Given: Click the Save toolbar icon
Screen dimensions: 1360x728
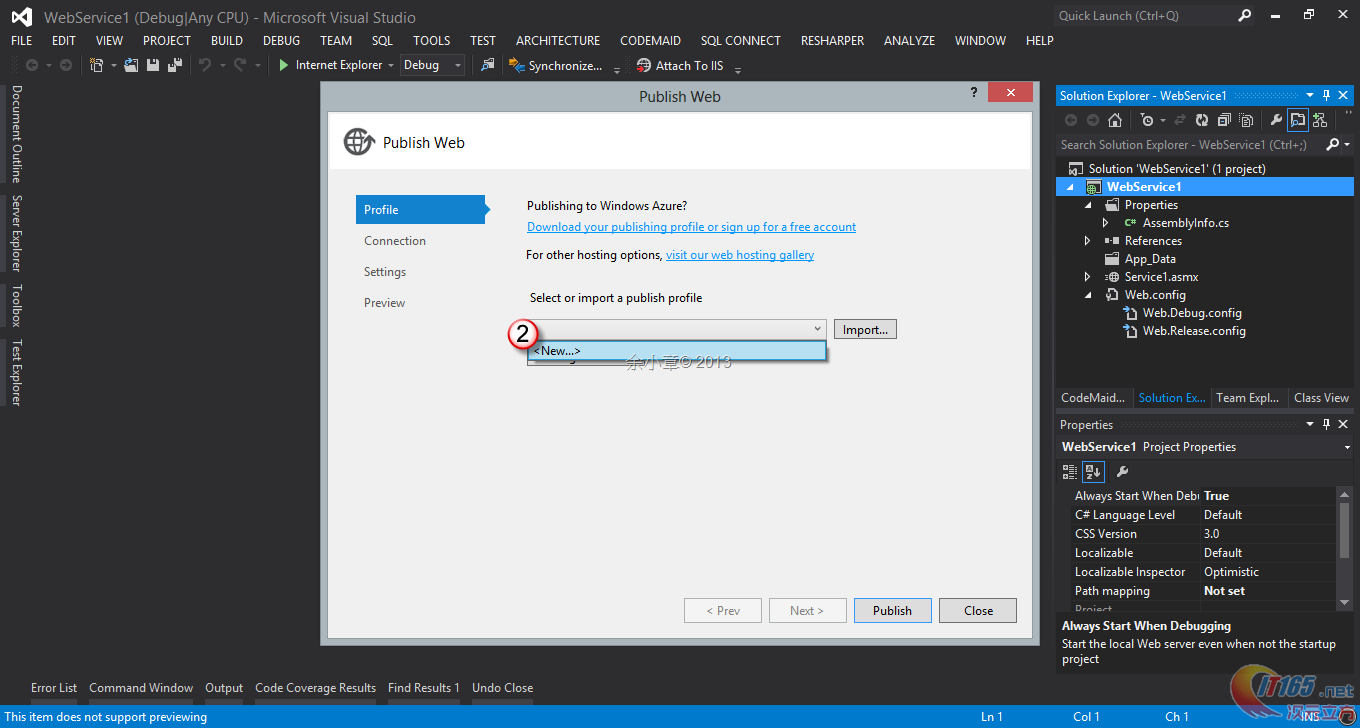Looking at the screenshot, I should tap(153, 65).
